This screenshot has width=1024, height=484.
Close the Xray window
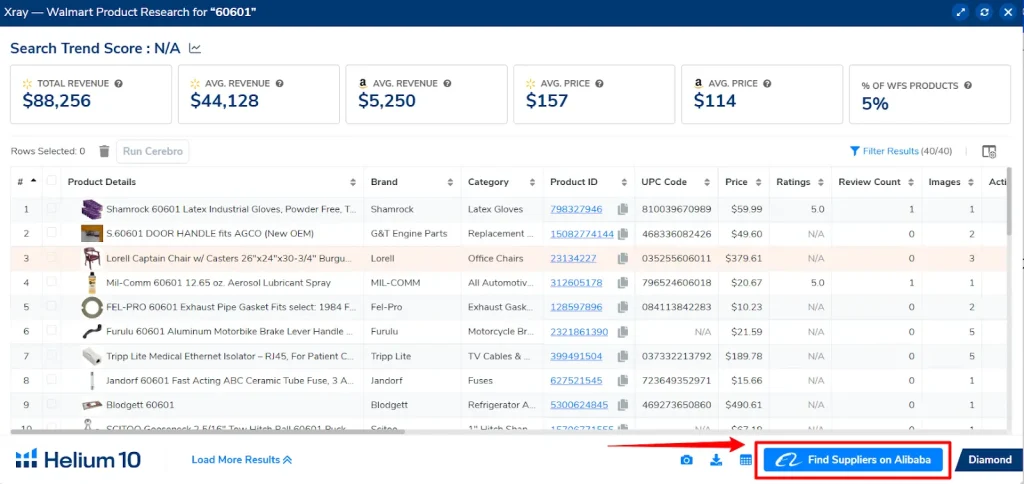1009,12
